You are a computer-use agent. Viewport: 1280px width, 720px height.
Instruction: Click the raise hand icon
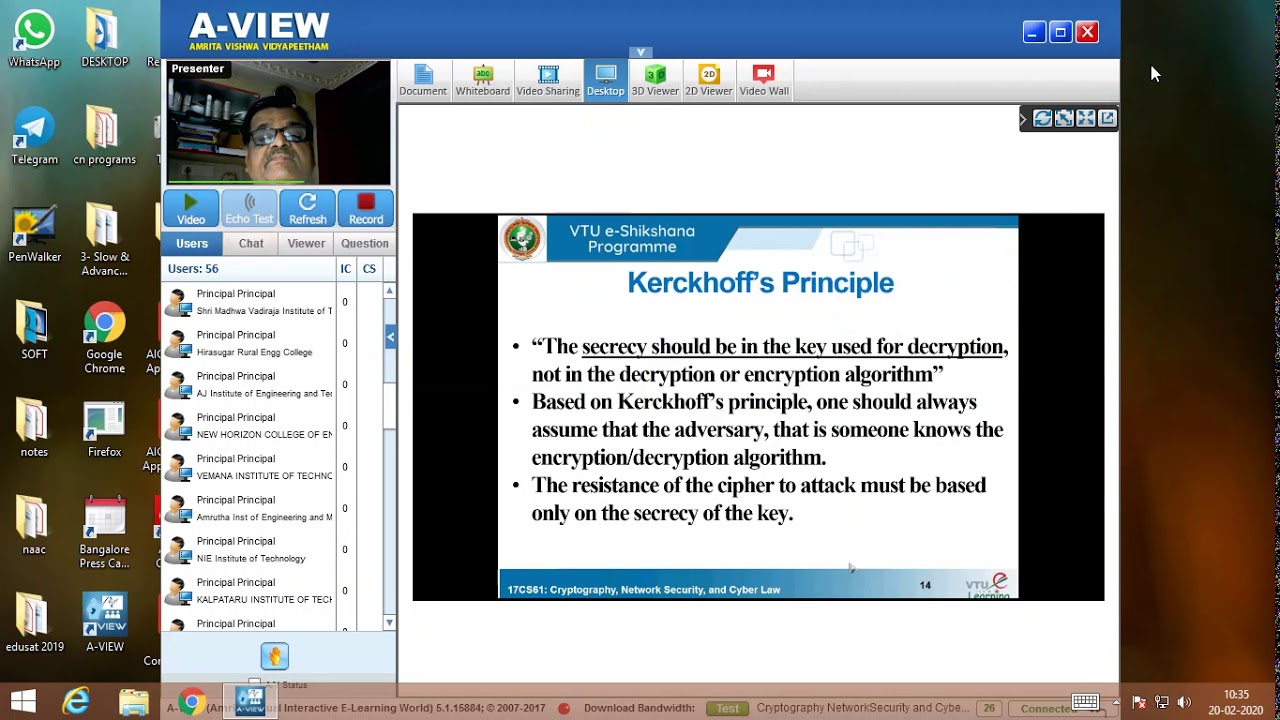click(275, 656)
